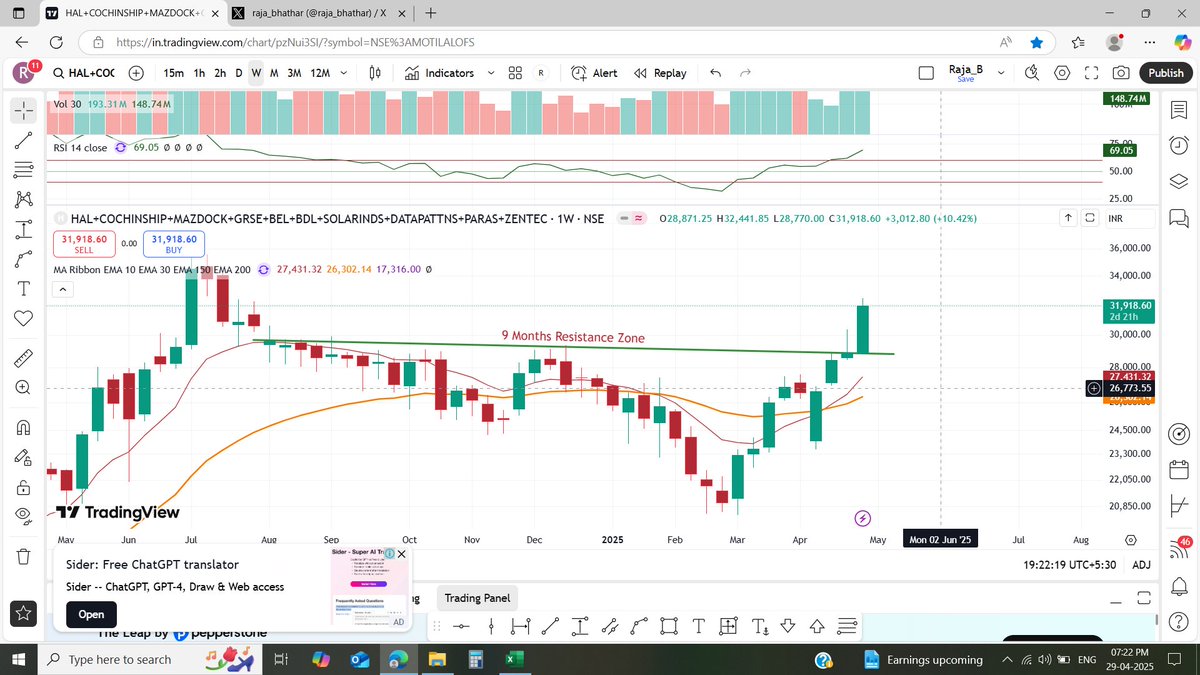Toggle stay in drawing mode pencil-lock
Viewport: 1200px width, 675px height.
(x=25, y=457)
